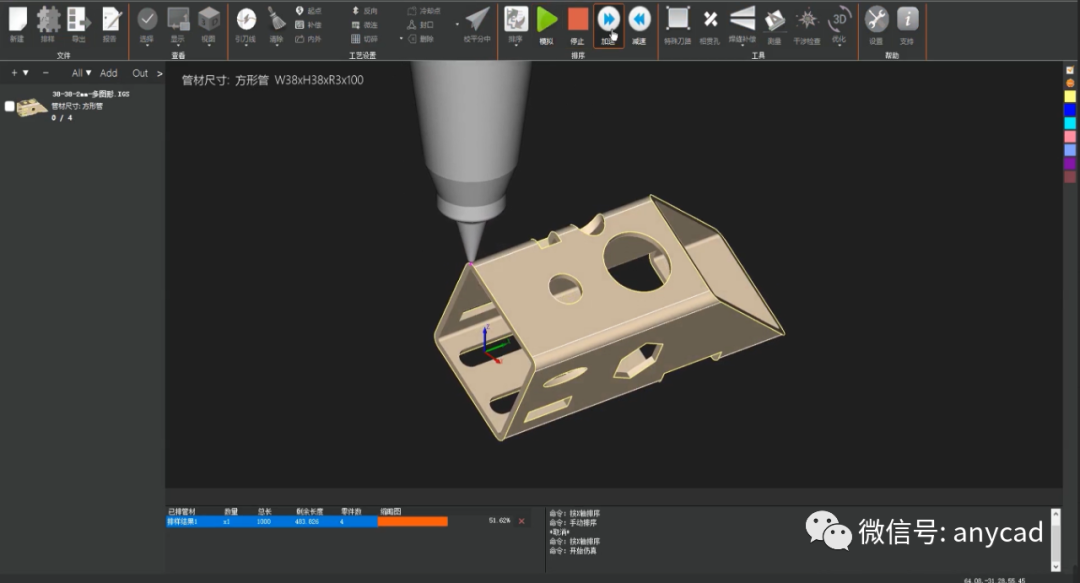This screenshot has width=1080, height=583.
Task: Tick the checkbox beside the IGS part
Action: (10, 107)
